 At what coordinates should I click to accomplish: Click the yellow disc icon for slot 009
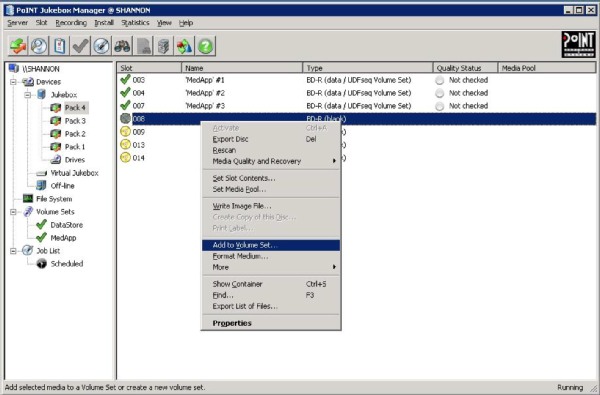click(125, 131)
